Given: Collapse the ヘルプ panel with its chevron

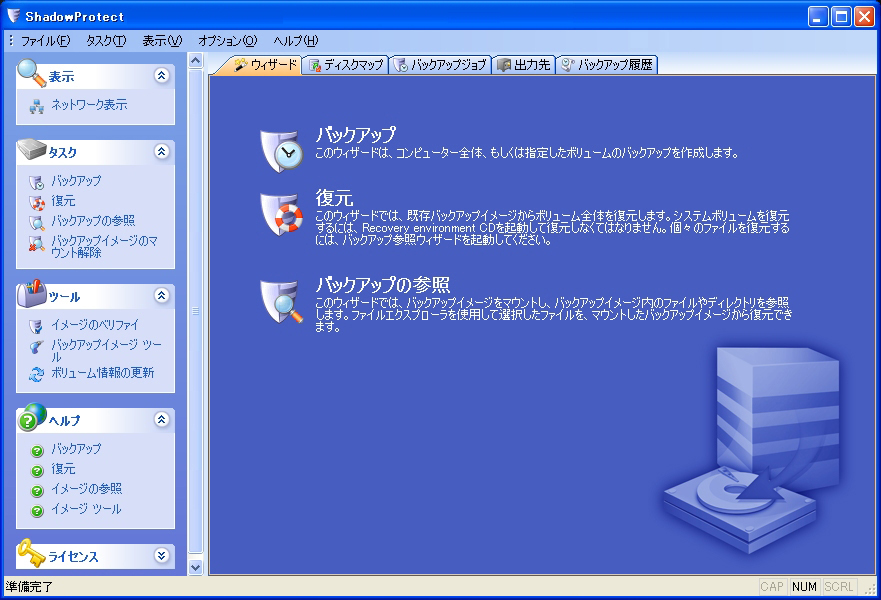Looking at the screenshot, I should point(161,419).
